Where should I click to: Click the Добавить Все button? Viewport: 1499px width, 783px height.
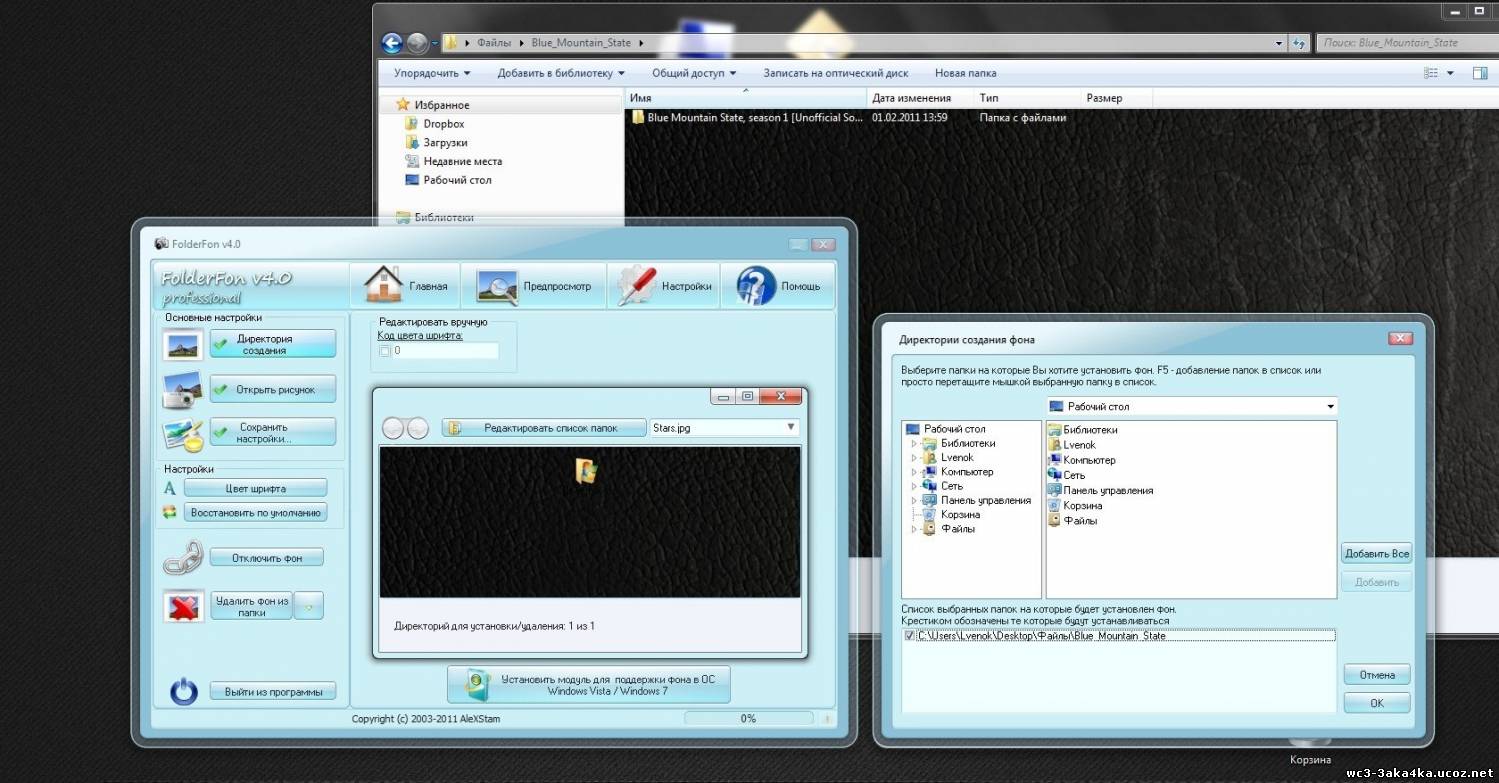[1376, 553]
